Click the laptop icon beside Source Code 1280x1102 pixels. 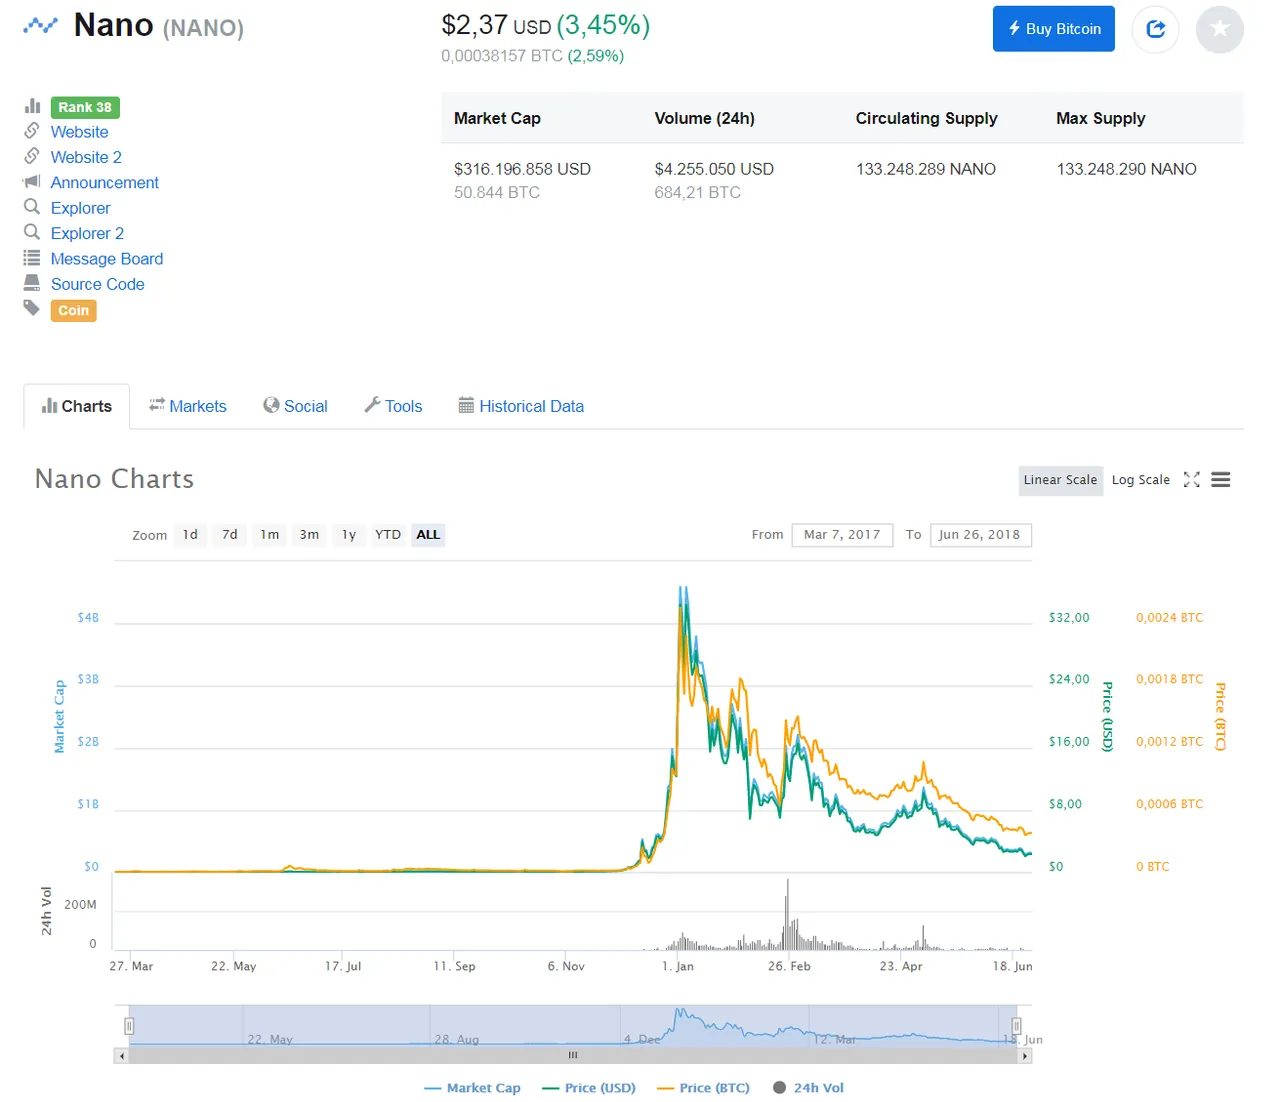point(32,283)
